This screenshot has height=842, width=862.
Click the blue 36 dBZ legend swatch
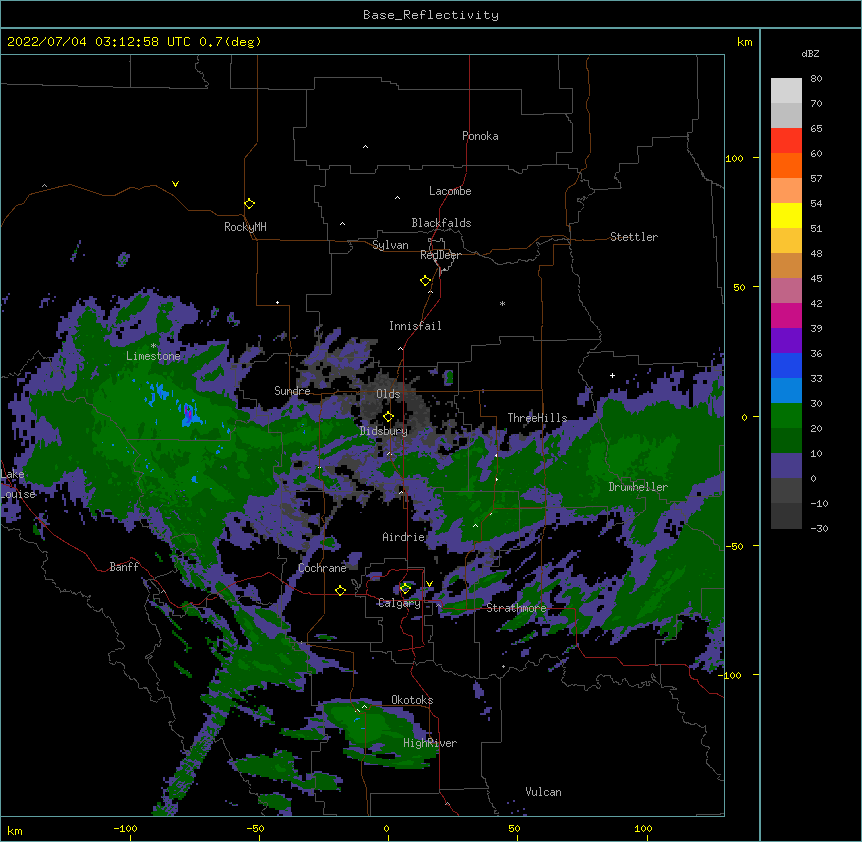point(786,365)
